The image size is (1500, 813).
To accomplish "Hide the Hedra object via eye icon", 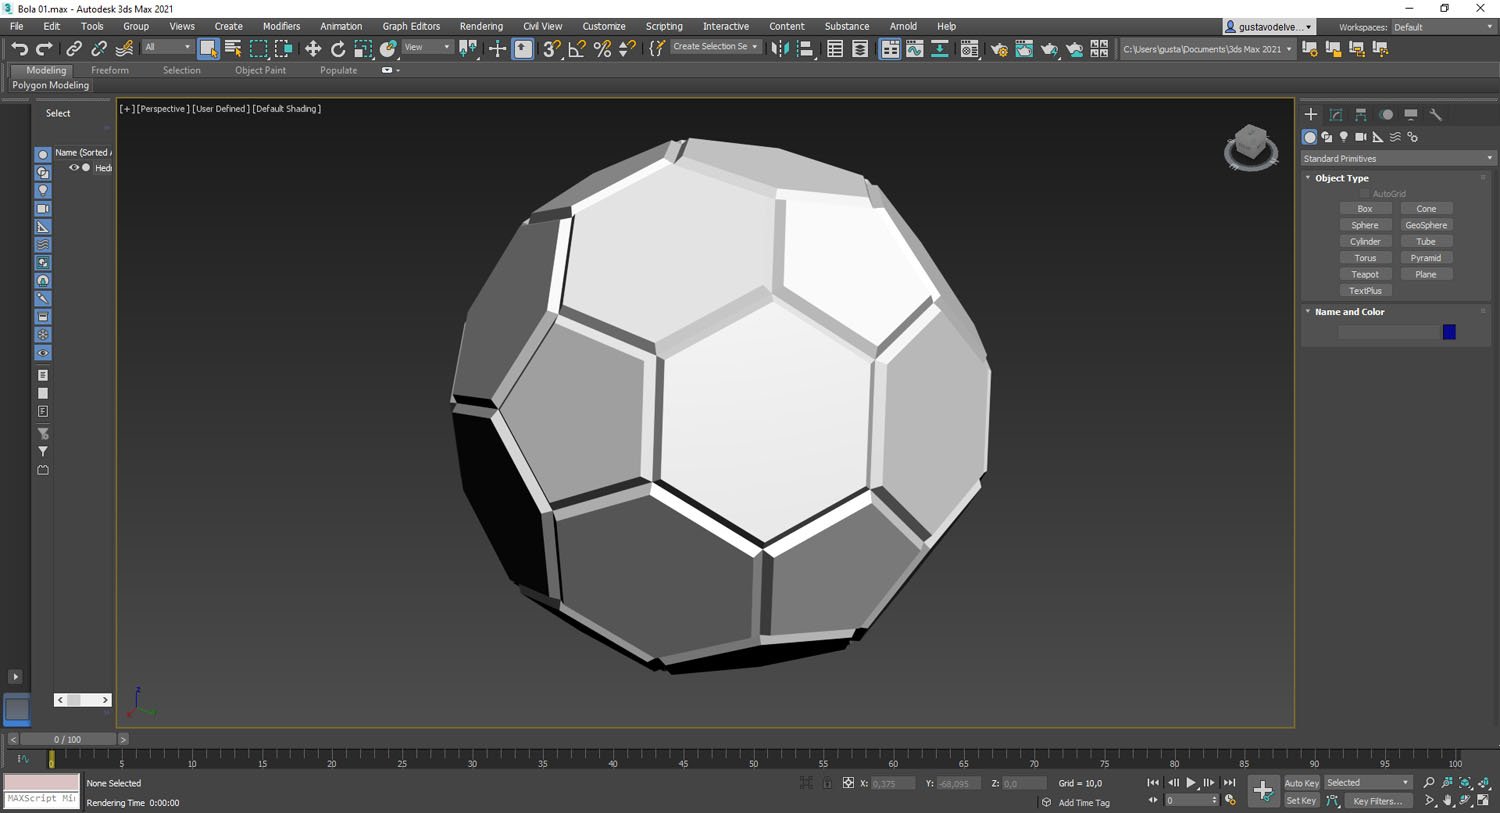I will (73, 168).
